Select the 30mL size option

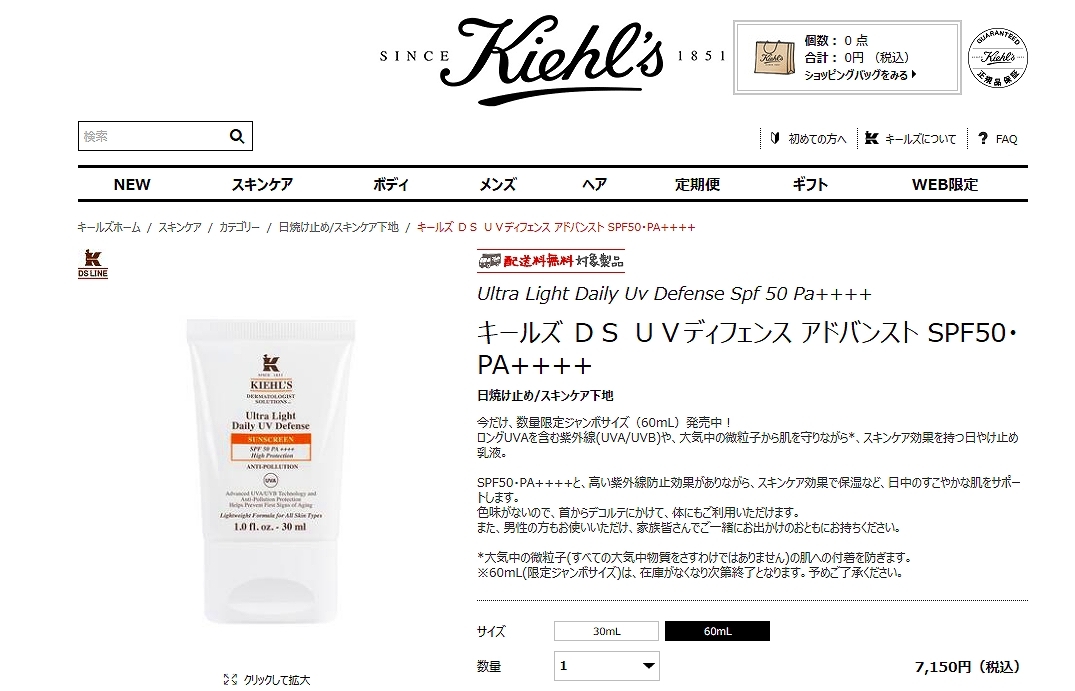[606, 631]
